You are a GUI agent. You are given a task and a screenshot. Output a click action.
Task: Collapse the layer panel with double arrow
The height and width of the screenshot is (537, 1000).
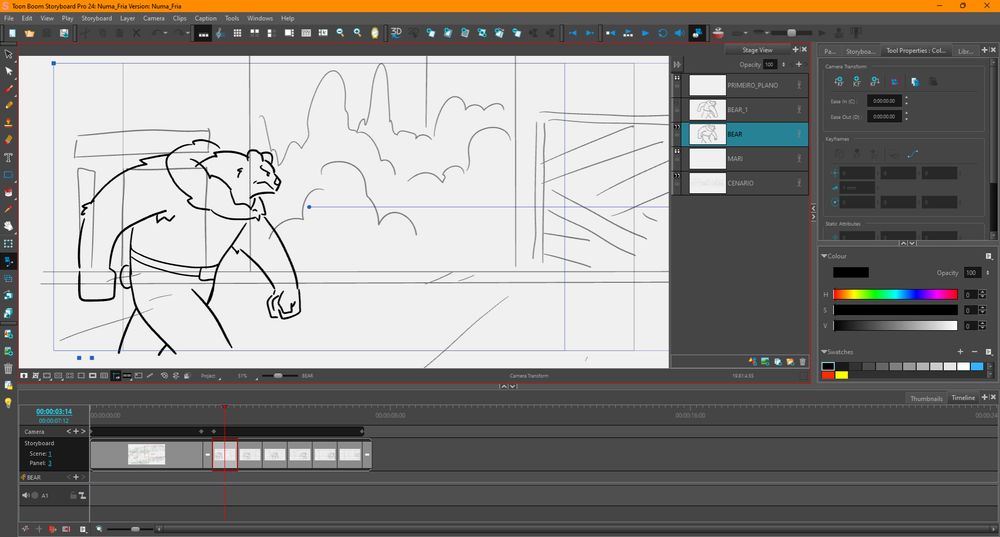click(677, 64)
